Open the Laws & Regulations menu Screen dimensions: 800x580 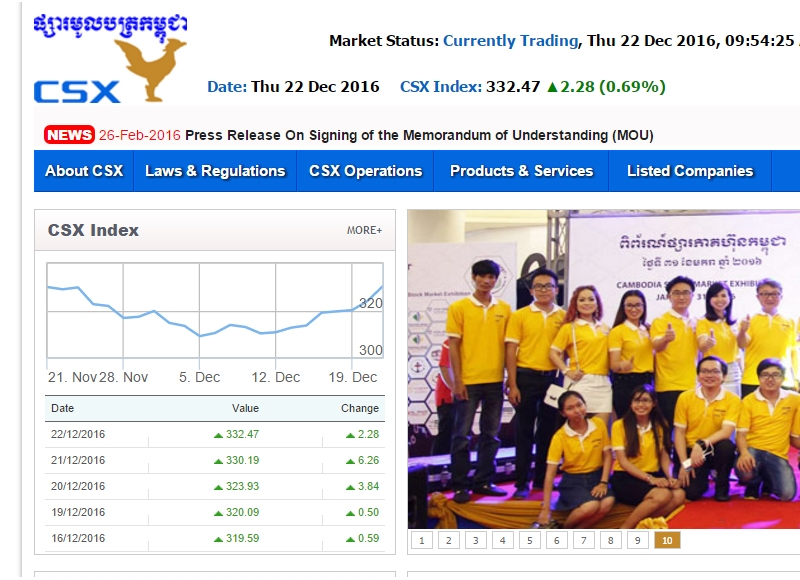tap(215, 171)
